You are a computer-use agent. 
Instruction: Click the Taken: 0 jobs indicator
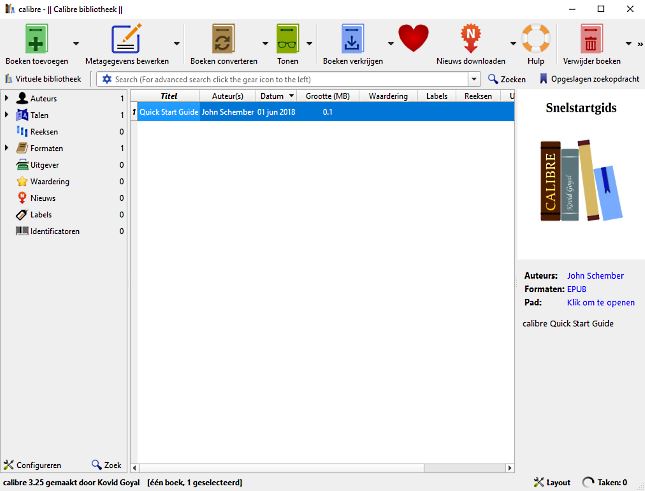coord(605,482)
